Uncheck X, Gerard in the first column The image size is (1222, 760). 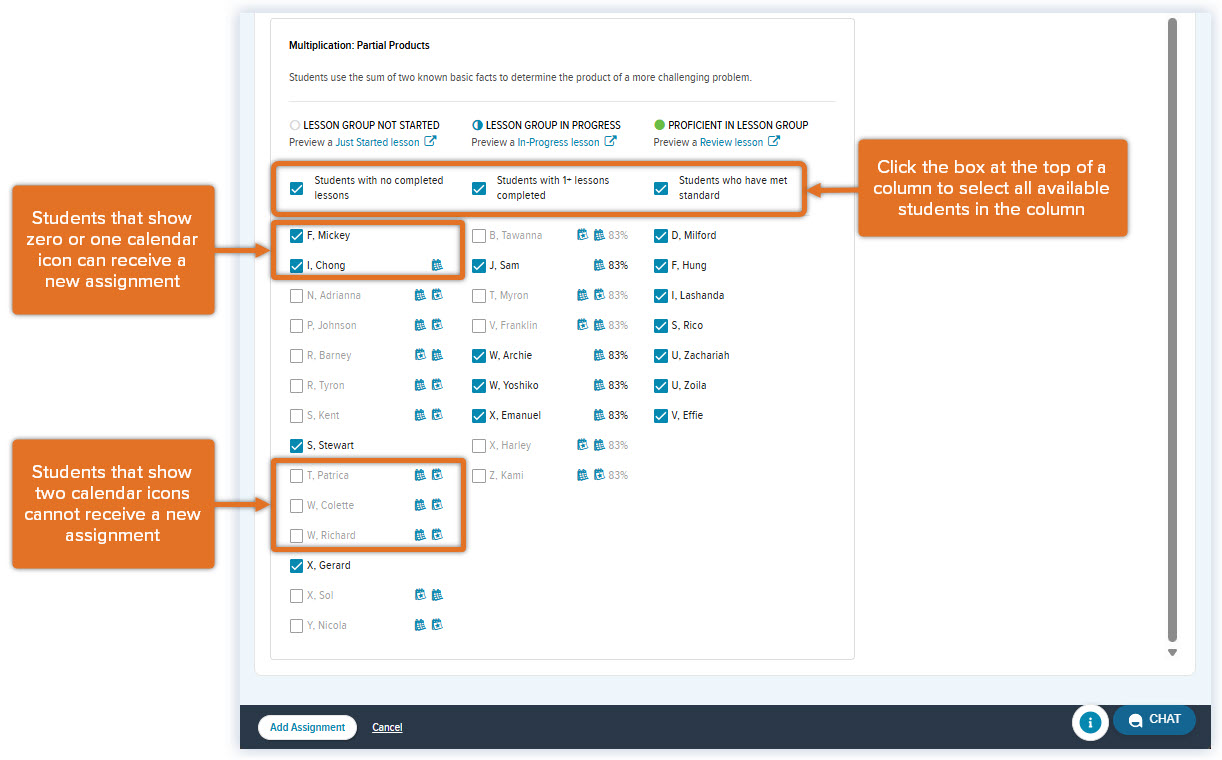click(x=296, y=566)
